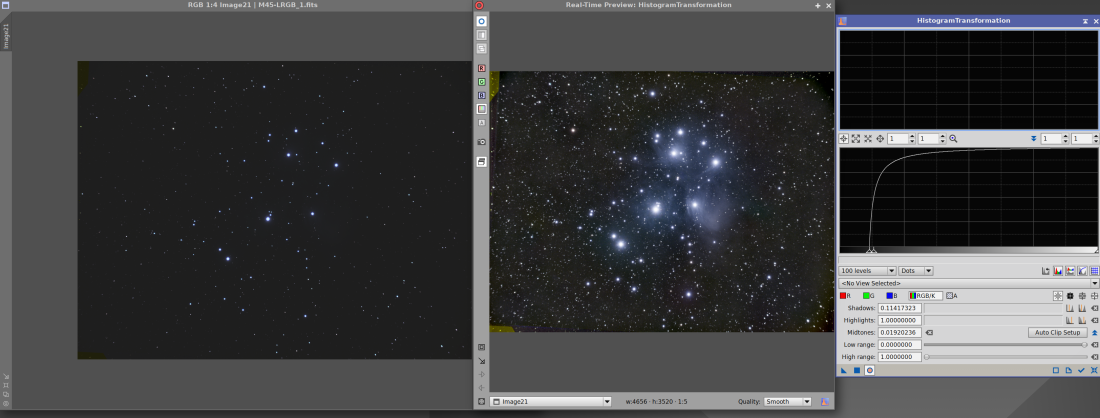Toggle before/after split view icon in preview
This screenshot has width=1100, height=418.
tap(482, 35)
